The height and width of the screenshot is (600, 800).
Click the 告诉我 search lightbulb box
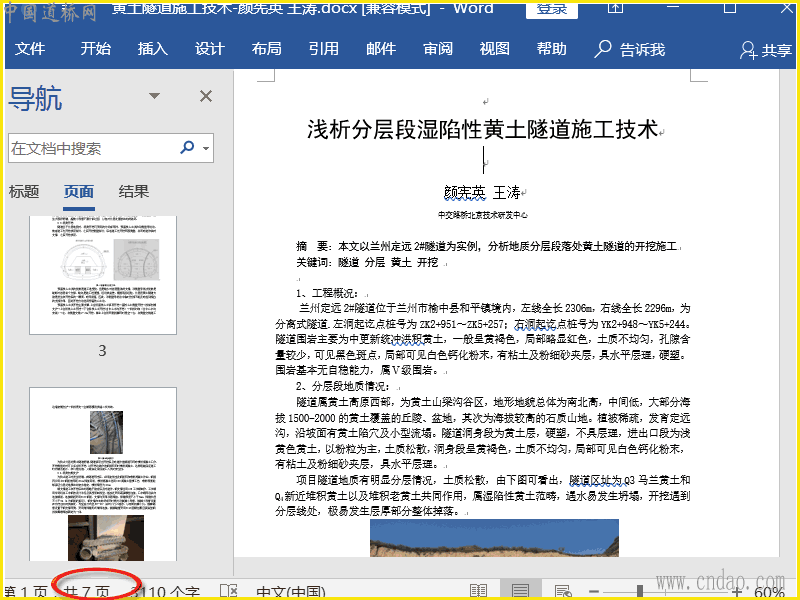click(x=630, y=49)
